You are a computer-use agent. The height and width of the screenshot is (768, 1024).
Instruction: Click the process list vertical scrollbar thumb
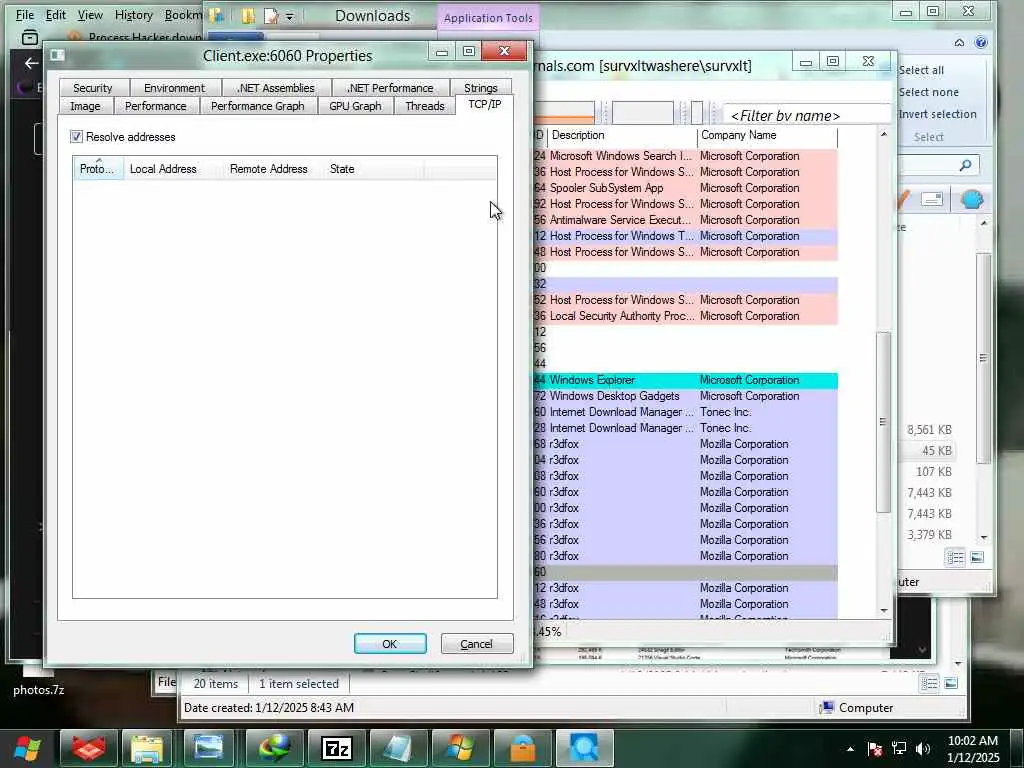(884, 422)
